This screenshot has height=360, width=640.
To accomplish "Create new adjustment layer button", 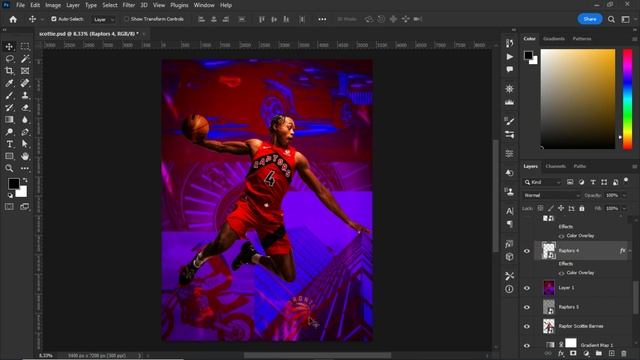I will (x=586, y=353).
